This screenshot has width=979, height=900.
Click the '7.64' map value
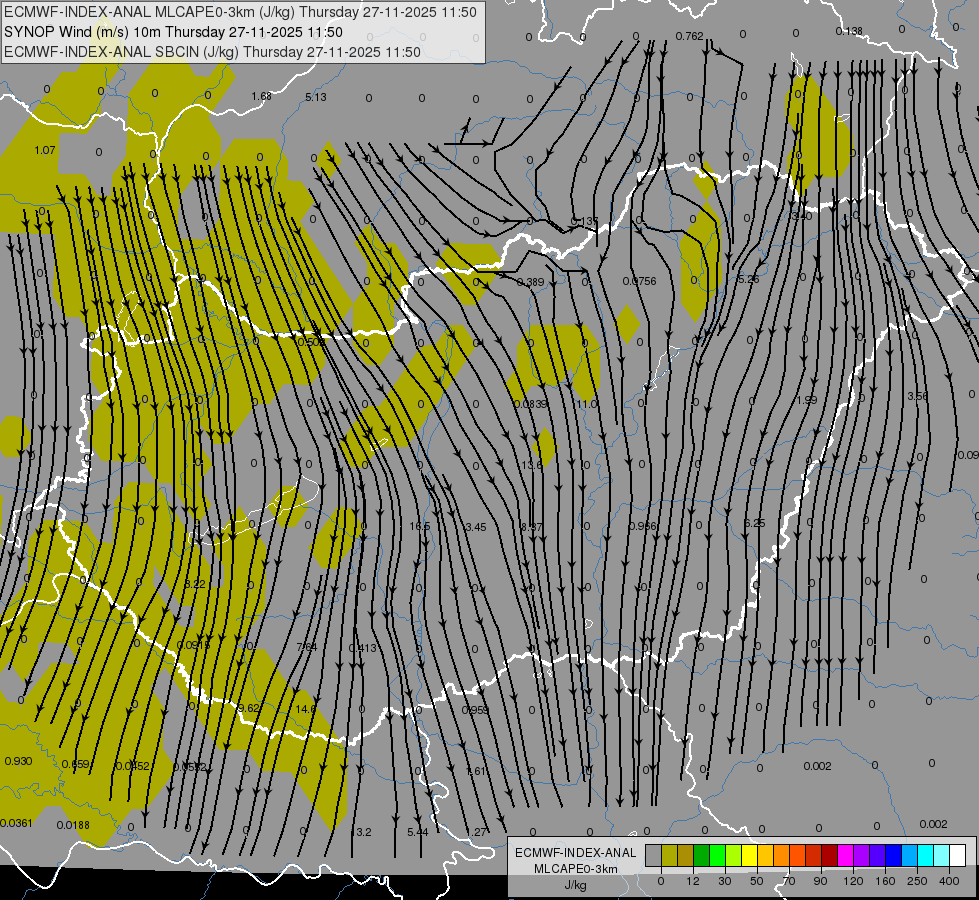click(307, 646)
